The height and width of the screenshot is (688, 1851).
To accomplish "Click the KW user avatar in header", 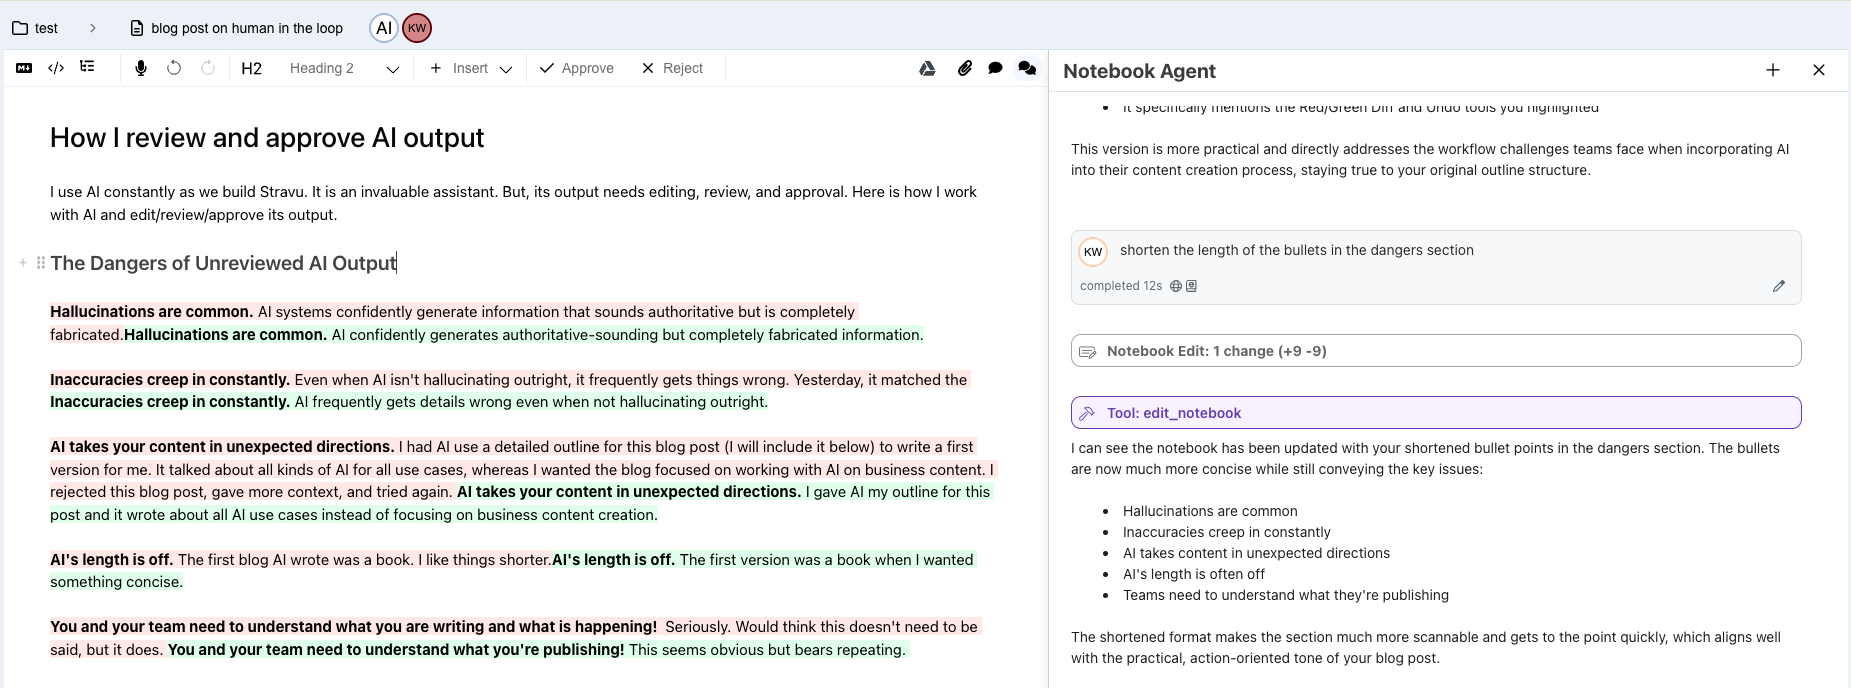I will point(417,28).
